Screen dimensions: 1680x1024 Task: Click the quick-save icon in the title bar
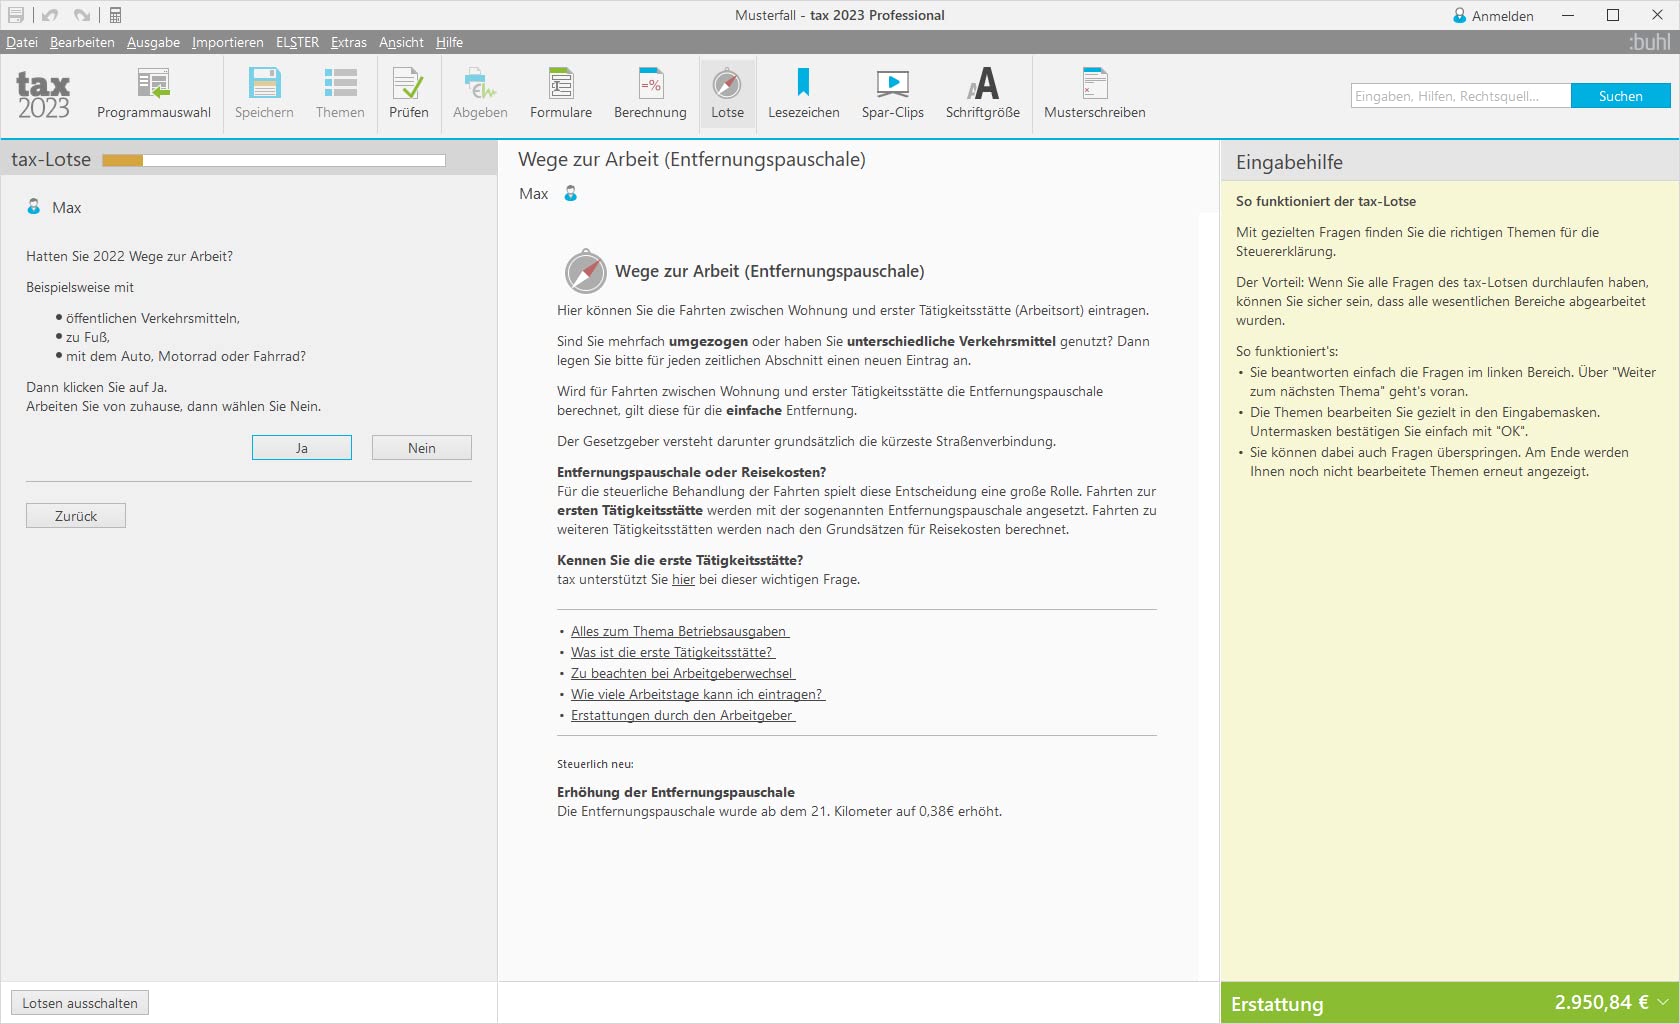(16, 15)
